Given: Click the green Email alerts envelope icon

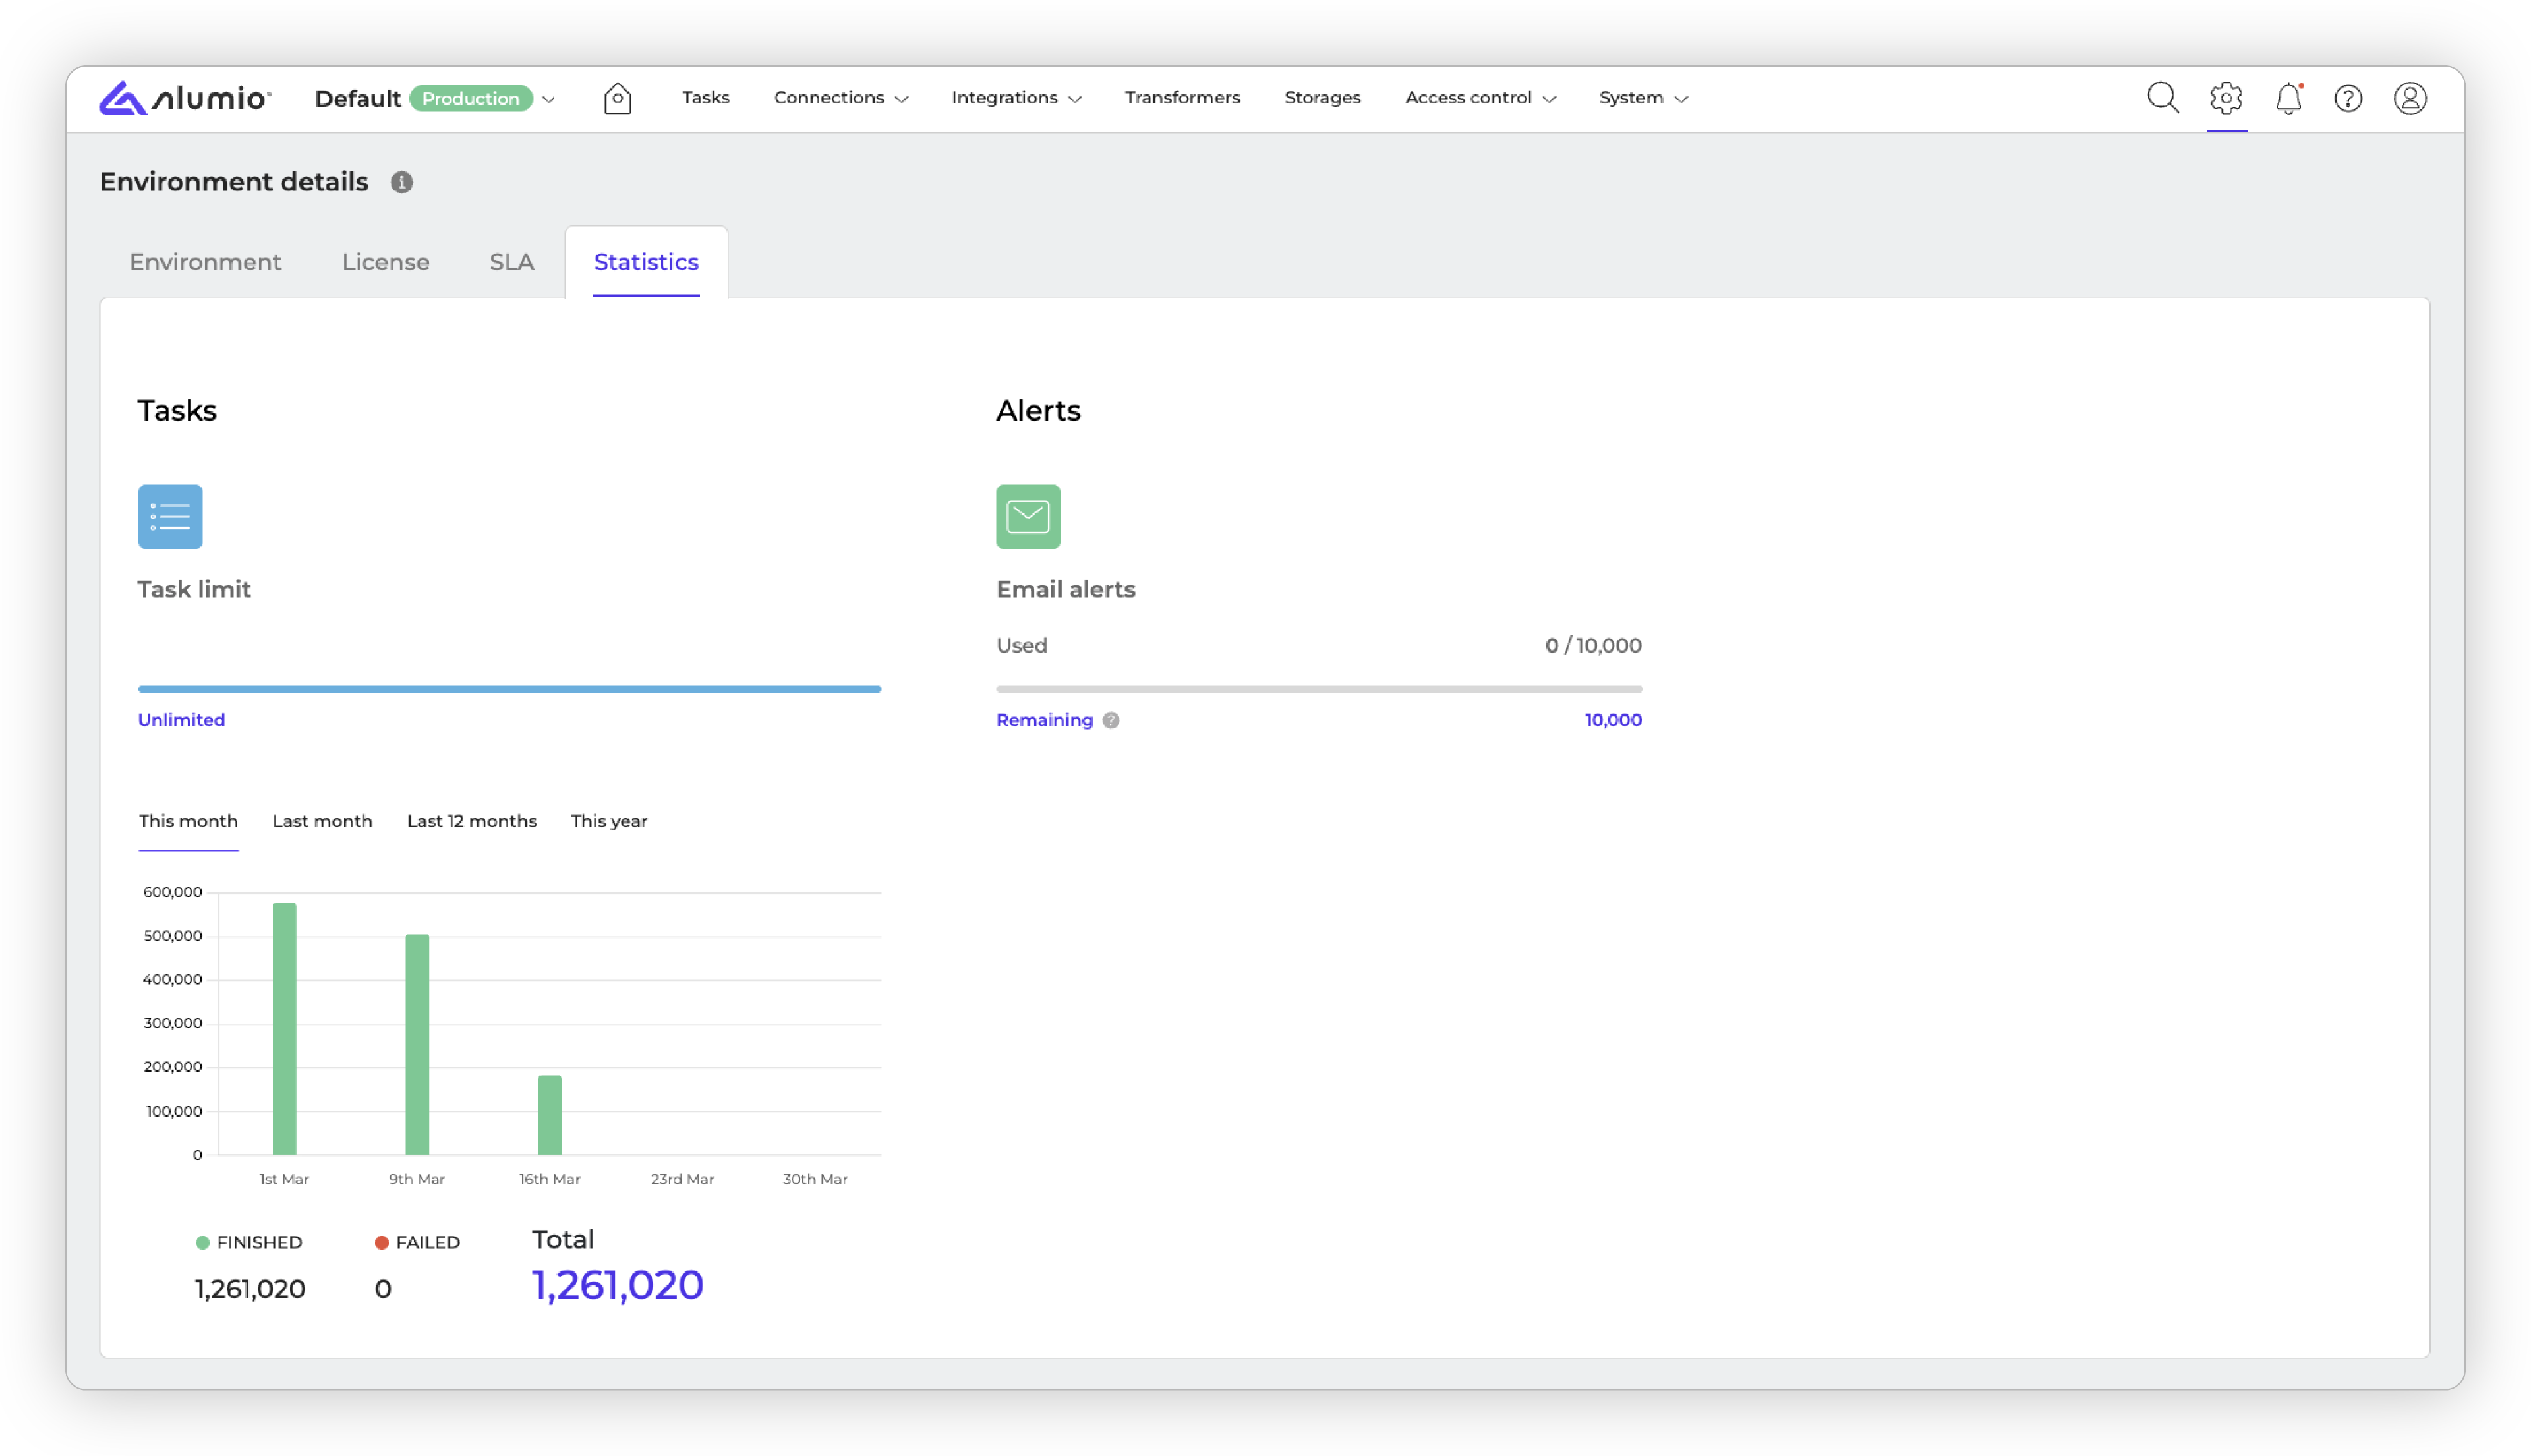Looking at the screenshot, I should (x=1028, y=517).
